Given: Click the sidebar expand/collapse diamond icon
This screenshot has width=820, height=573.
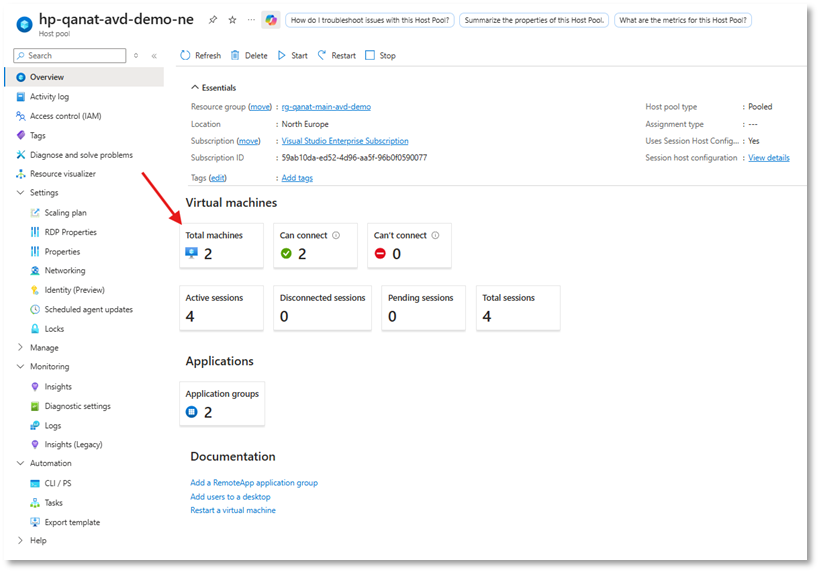Looking at the screenshot, I should (x=136, y=55).
